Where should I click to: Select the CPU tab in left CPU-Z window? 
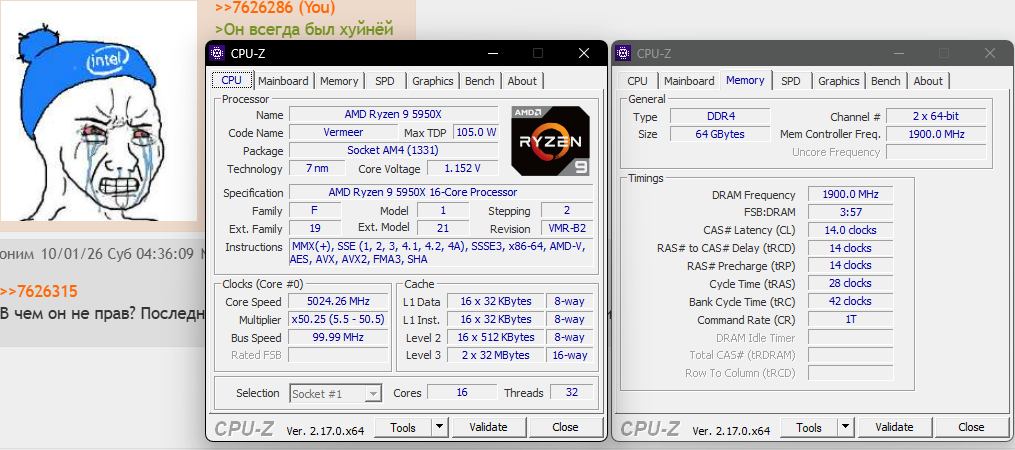pyautogui.click(x=232, y=80)
